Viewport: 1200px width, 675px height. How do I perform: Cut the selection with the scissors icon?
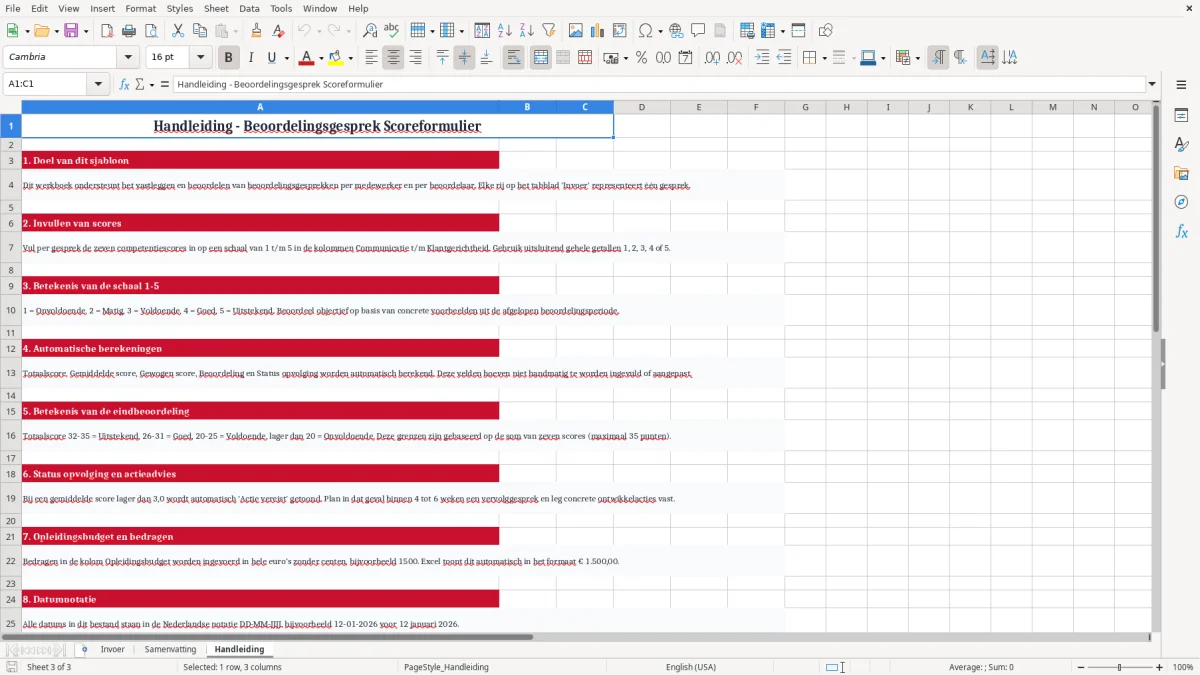(178, 31)
